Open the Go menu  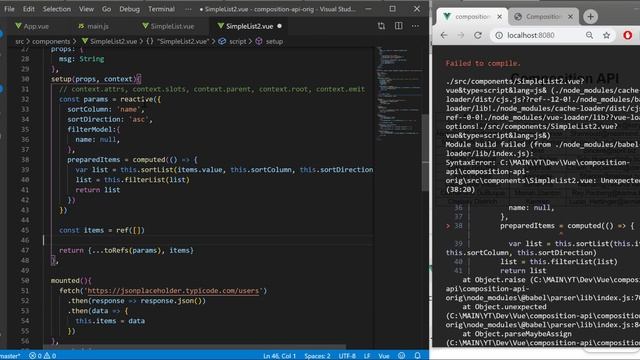tap(107, 9)
